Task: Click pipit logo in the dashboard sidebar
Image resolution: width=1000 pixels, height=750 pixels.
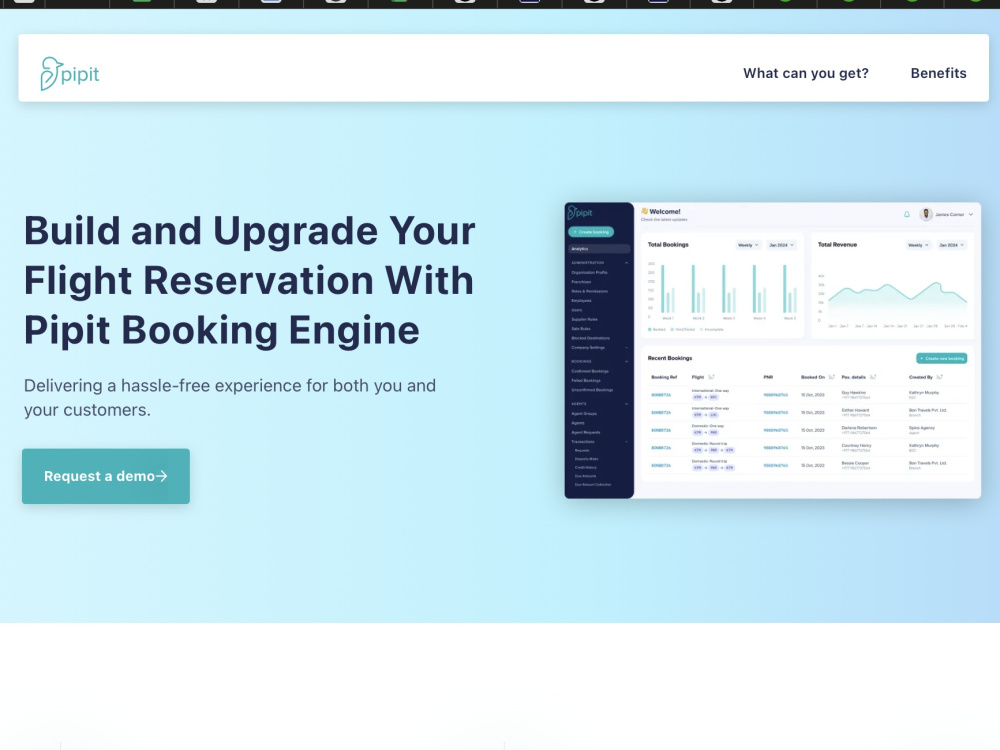Action: (580, 212)
